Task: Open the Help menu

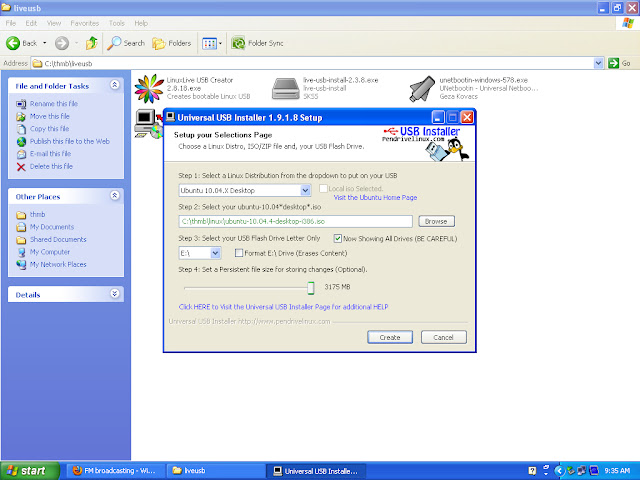Action: [x=141, y=23]
